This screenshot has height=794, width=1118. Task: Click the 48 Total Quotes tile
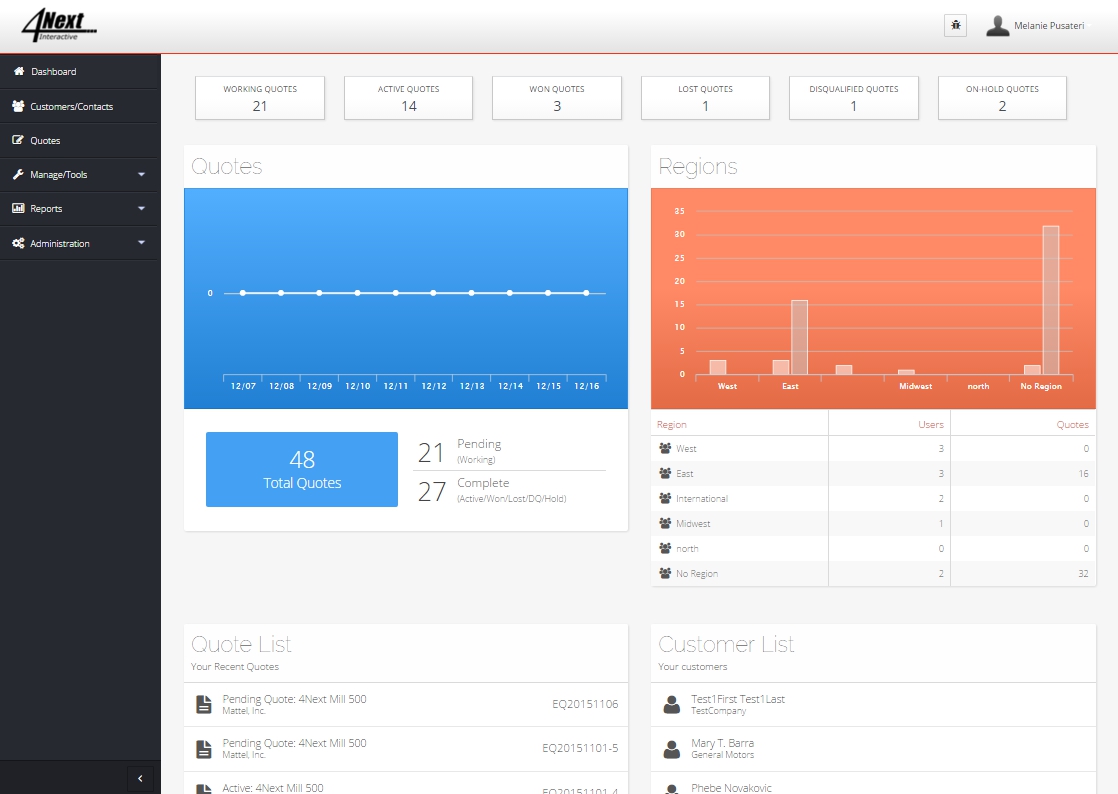[302, 470]
